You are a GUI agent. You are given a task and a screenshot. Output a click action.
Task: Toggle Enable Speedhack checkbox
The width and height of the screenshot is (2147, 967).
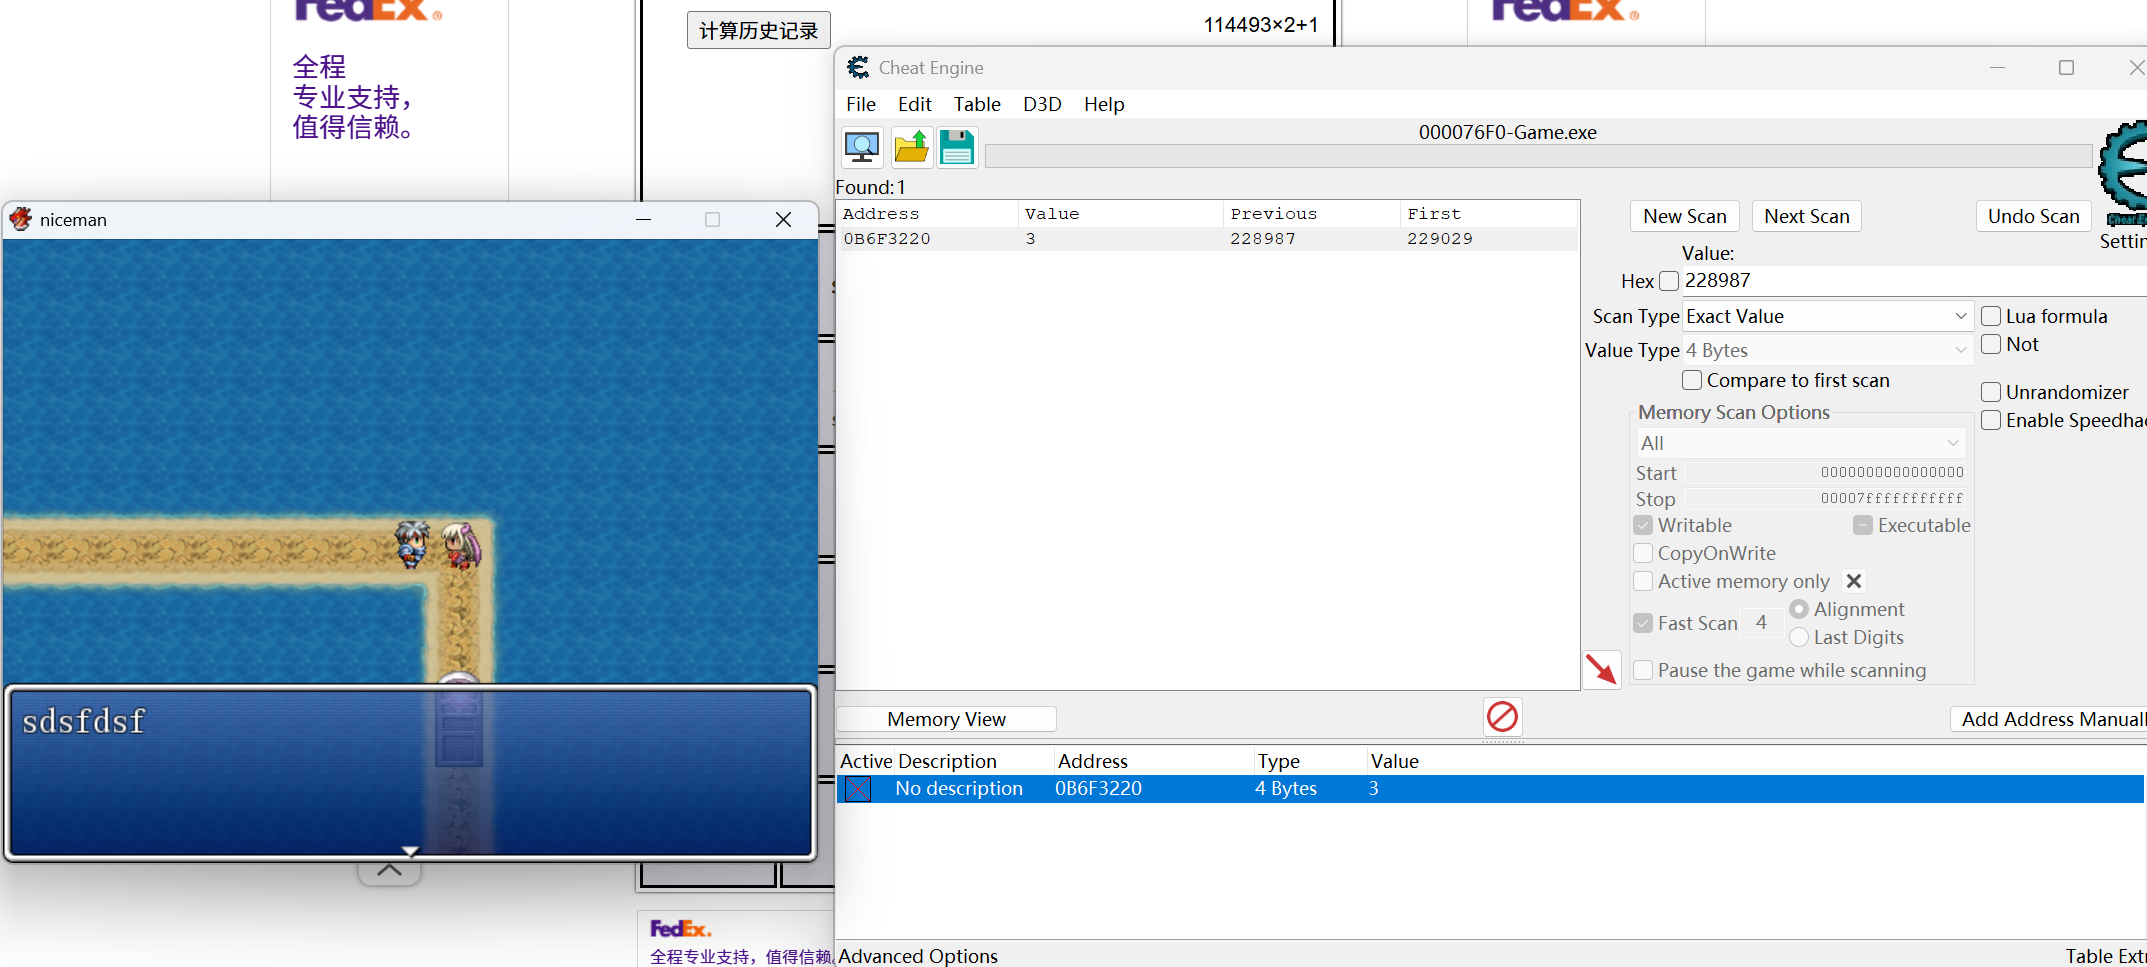[1991, 420]
